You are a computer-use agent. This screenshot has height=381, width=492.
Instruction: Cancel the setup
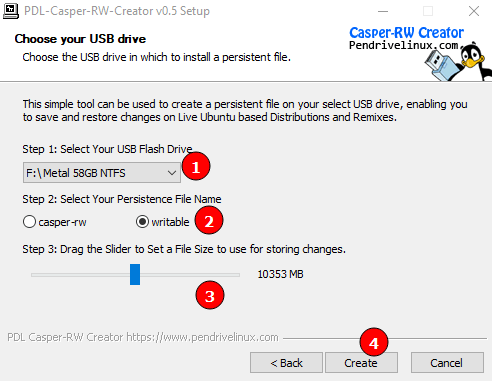coord(447,363)
